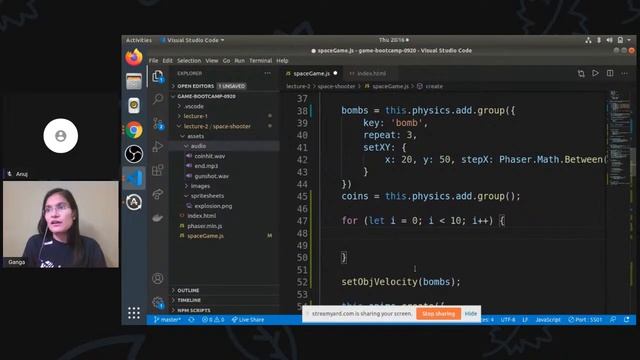Open explosion.png in explorer

pos(213,206)
